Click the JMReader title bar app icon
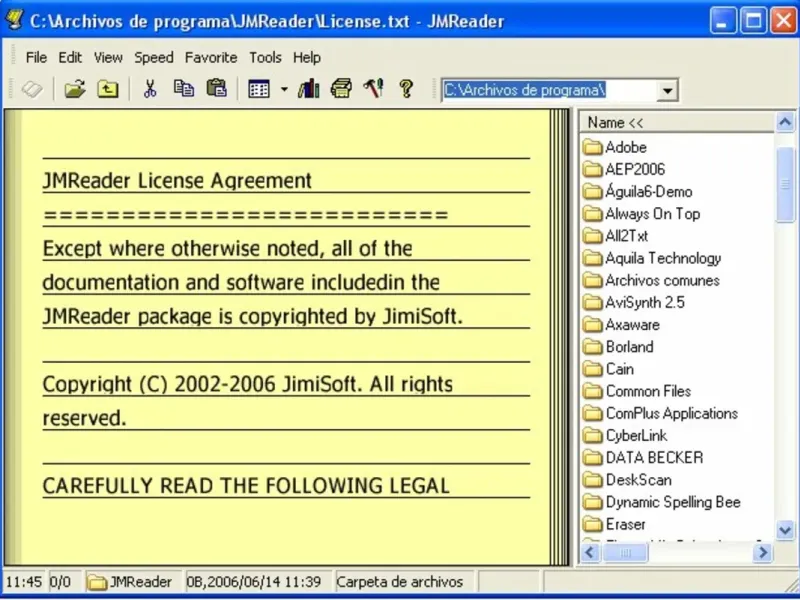800x600 pixels. (x=14, y=20)
